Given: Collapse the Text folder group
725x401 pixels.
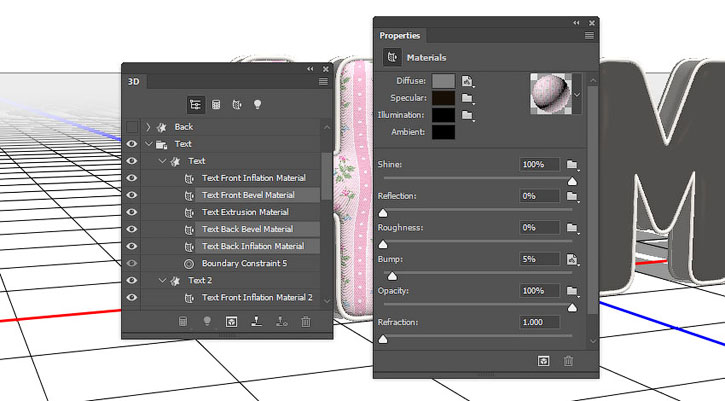Looking at the screenshot, I should [x=148, y=144].
